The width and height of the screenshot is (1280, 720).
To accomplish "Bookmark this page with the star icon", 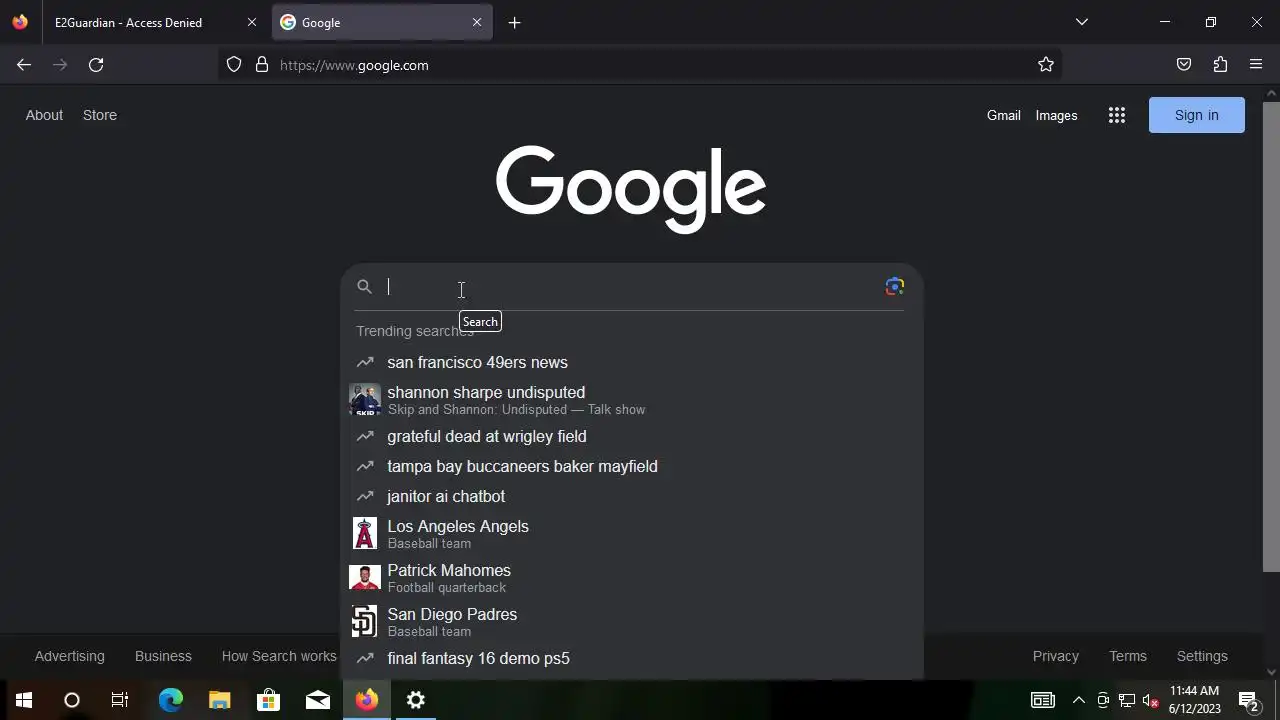I will pyautogui.click(x=1046, y=65).
